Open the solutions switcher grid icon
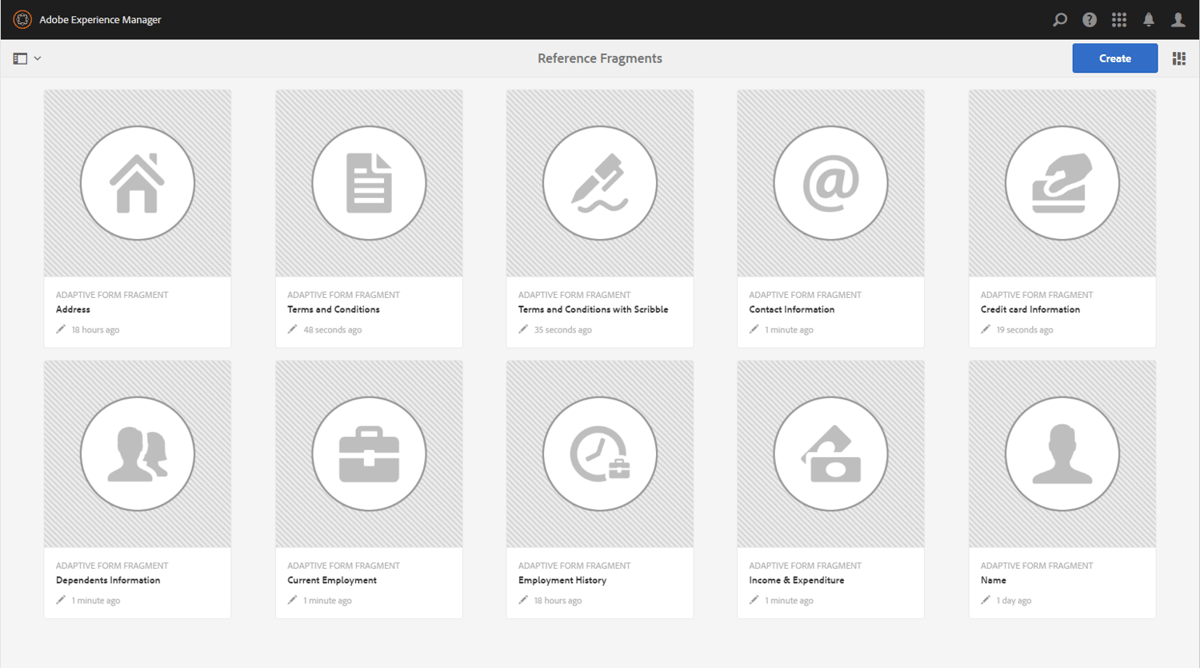The image size is (1200, 668). coord(1119,19)
